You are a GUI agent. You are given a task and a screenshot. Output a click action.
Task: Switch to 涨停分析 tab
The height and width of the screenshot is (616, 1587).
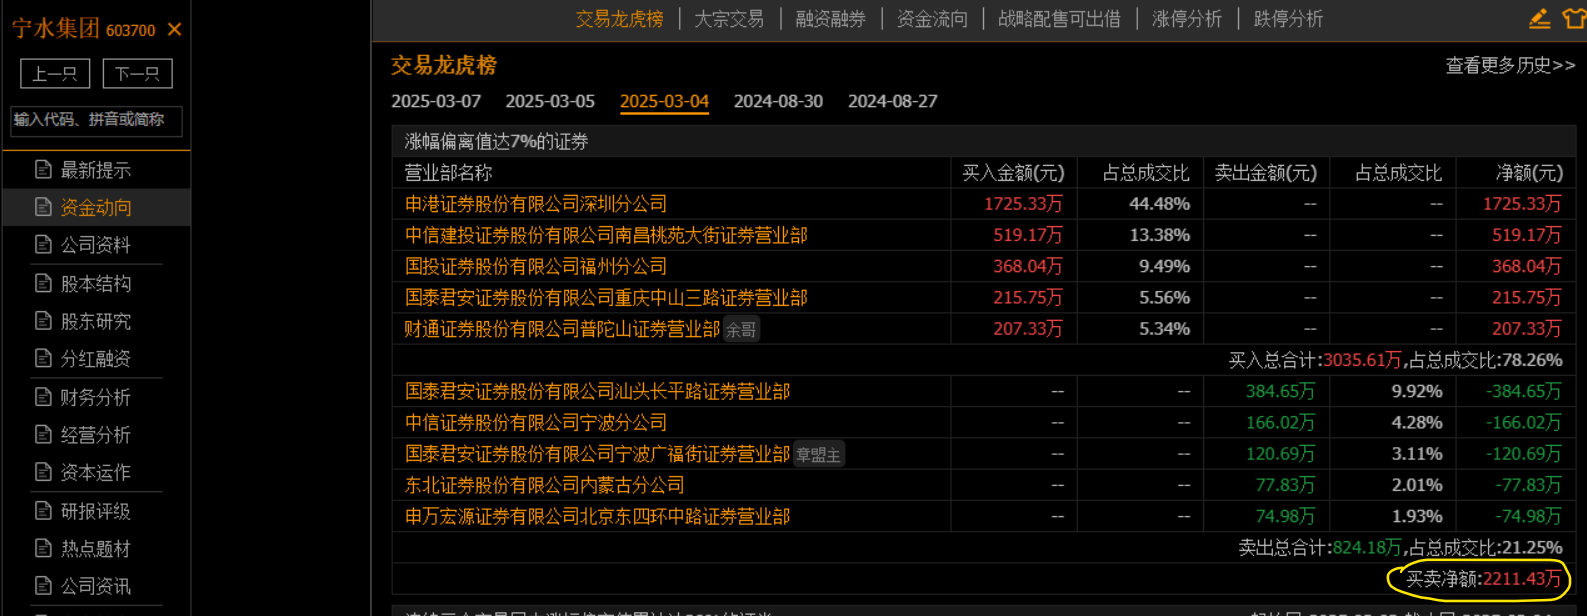click(1187, 19)
